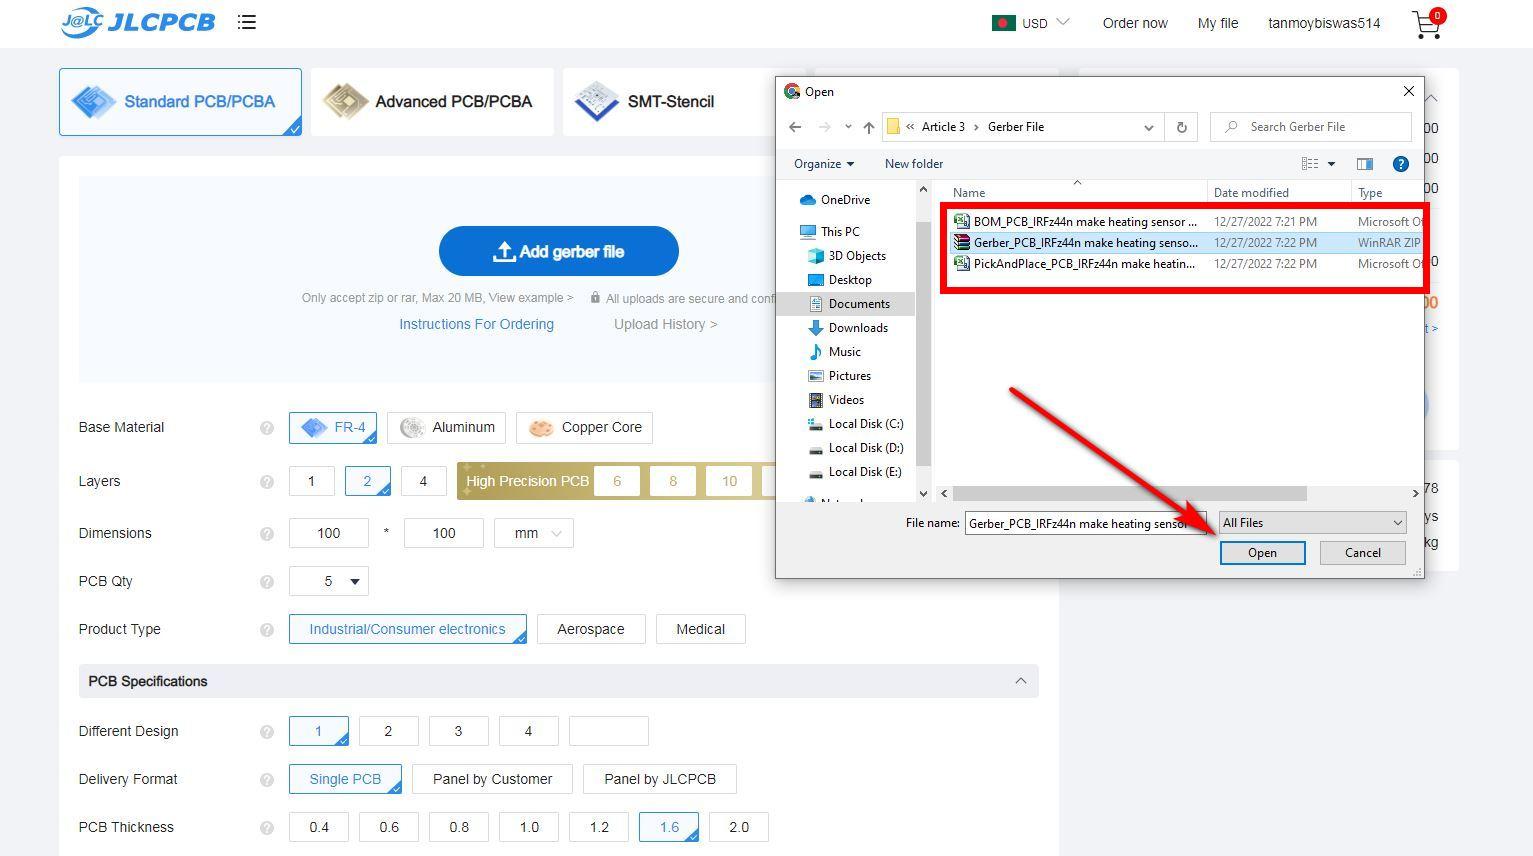This screenshot has width=1533, height=856.
Task: Open the shopping cart
Action: (1428, 23)
